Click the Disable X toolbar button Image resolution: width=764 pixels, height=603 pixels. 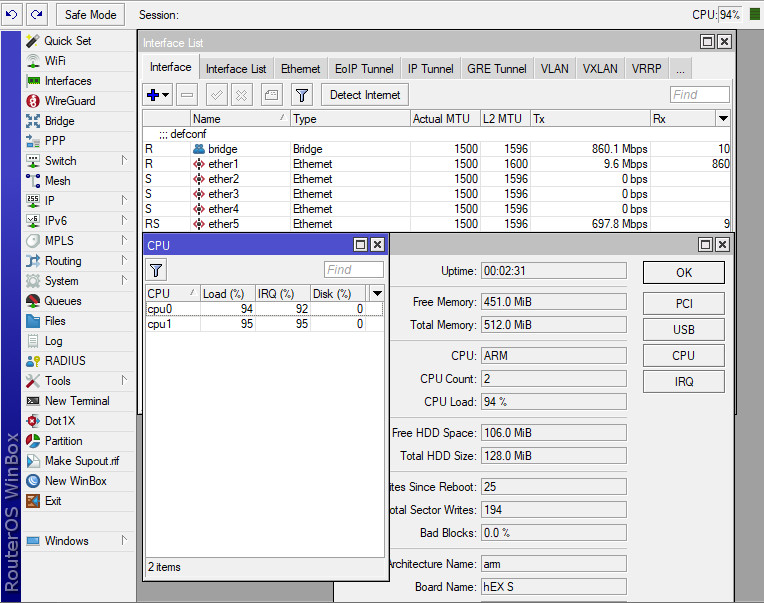[x=241, y=94]
